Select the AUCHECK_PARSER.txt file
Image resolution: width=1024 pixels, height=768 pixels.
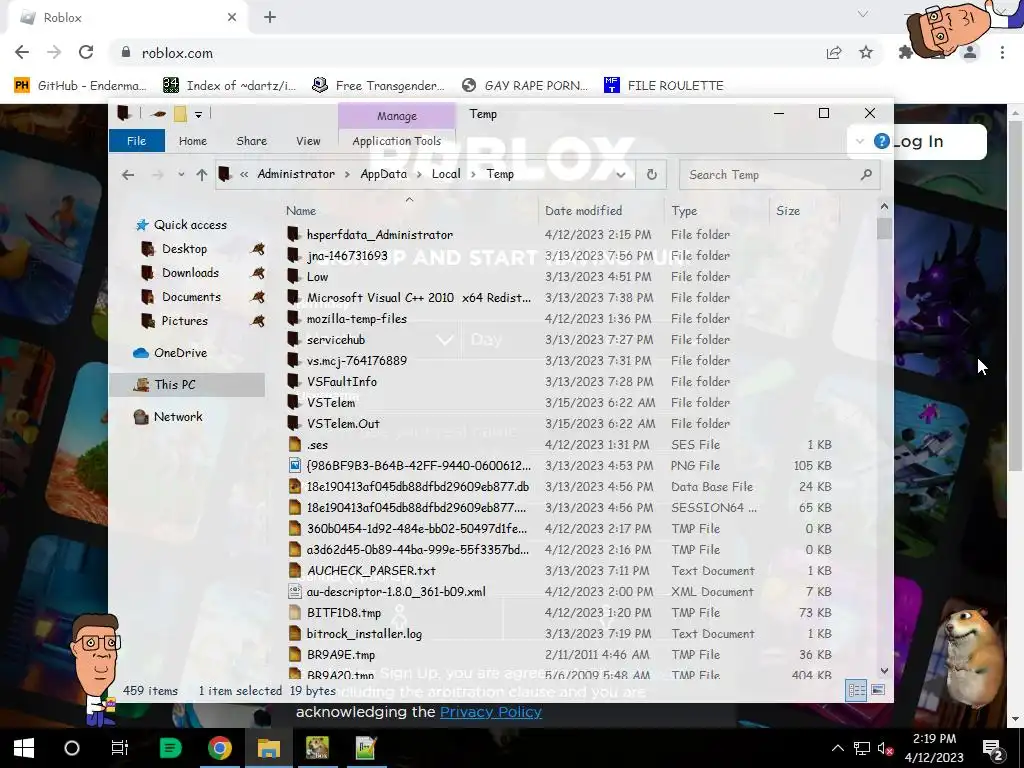[371, 571]
